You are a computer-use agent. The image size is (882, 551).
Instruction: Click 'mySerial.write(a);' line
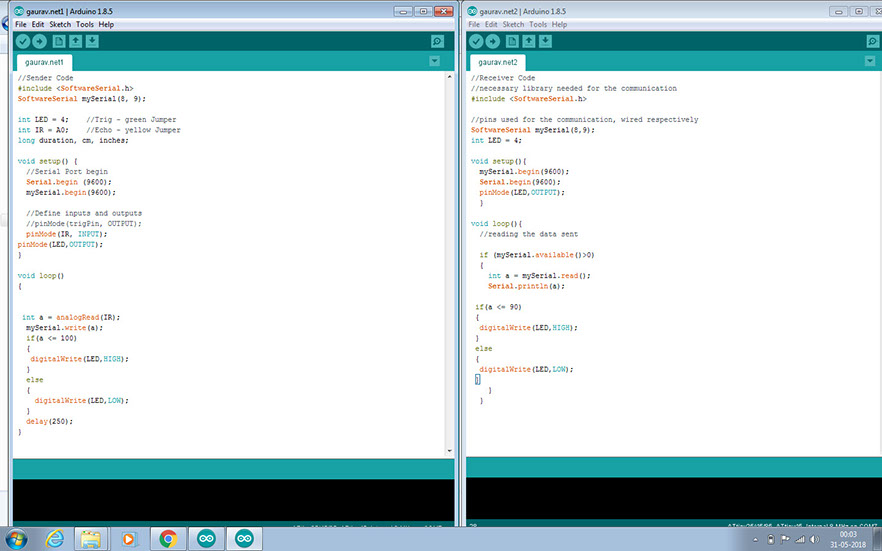pos(65,328)
